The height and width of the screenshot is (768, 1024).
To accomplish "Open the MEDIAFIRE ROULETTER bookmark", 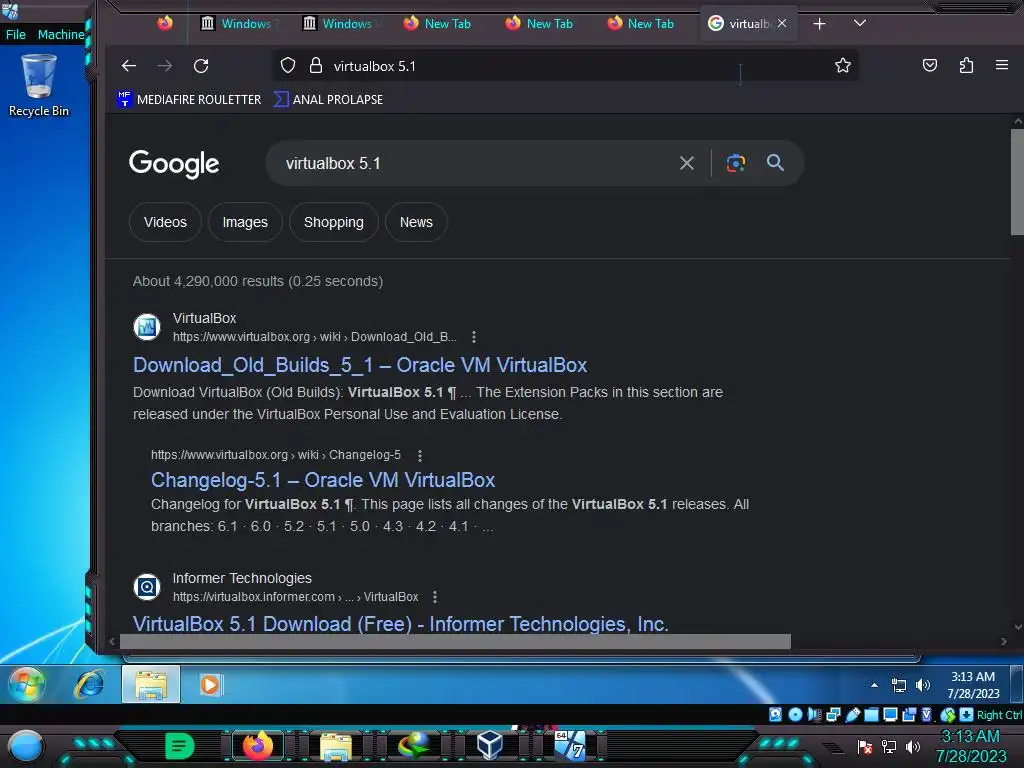I will pyautogui.click(x=189, y=99).
